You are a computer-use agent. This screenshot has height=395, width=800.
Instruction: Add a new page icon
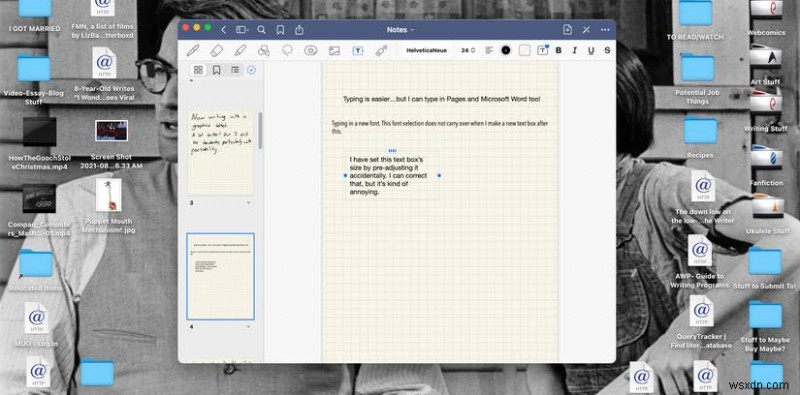[567, 30]
